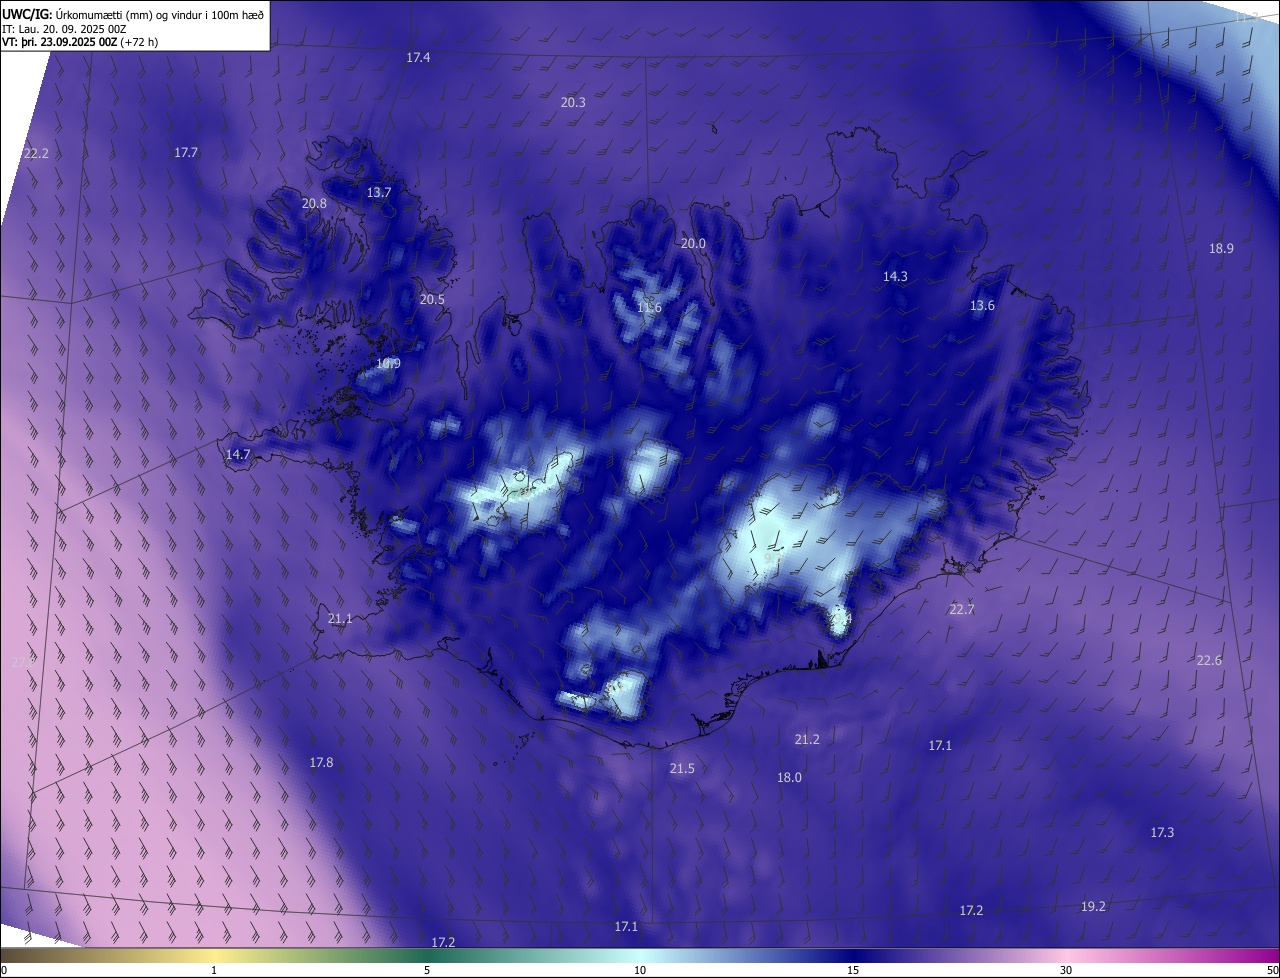The image size is (1280, 978).
Task: Click the 14.3 value label
Action: [x=895, y=277]
